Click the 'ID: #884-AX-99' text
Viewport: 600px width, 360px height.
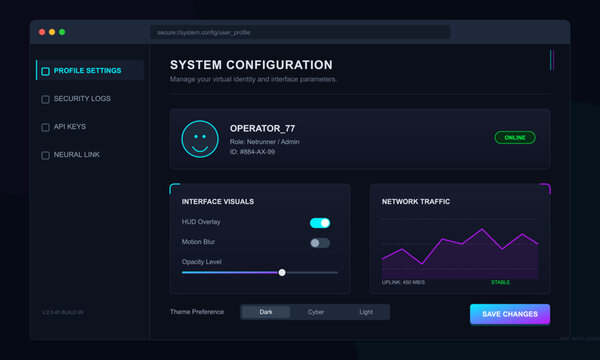(252, 152)
